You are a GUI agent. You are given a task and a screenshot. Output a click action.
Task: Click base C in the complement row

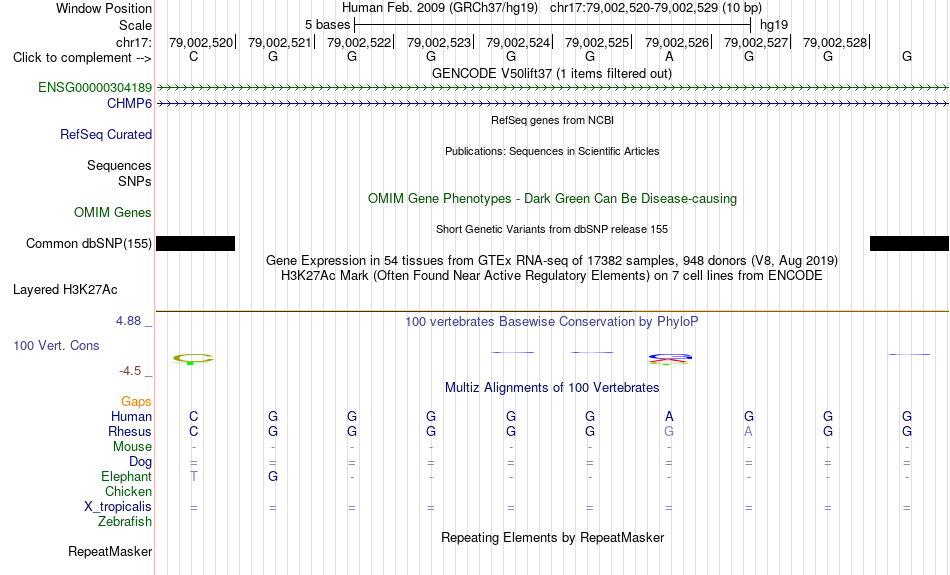[193, 57]
